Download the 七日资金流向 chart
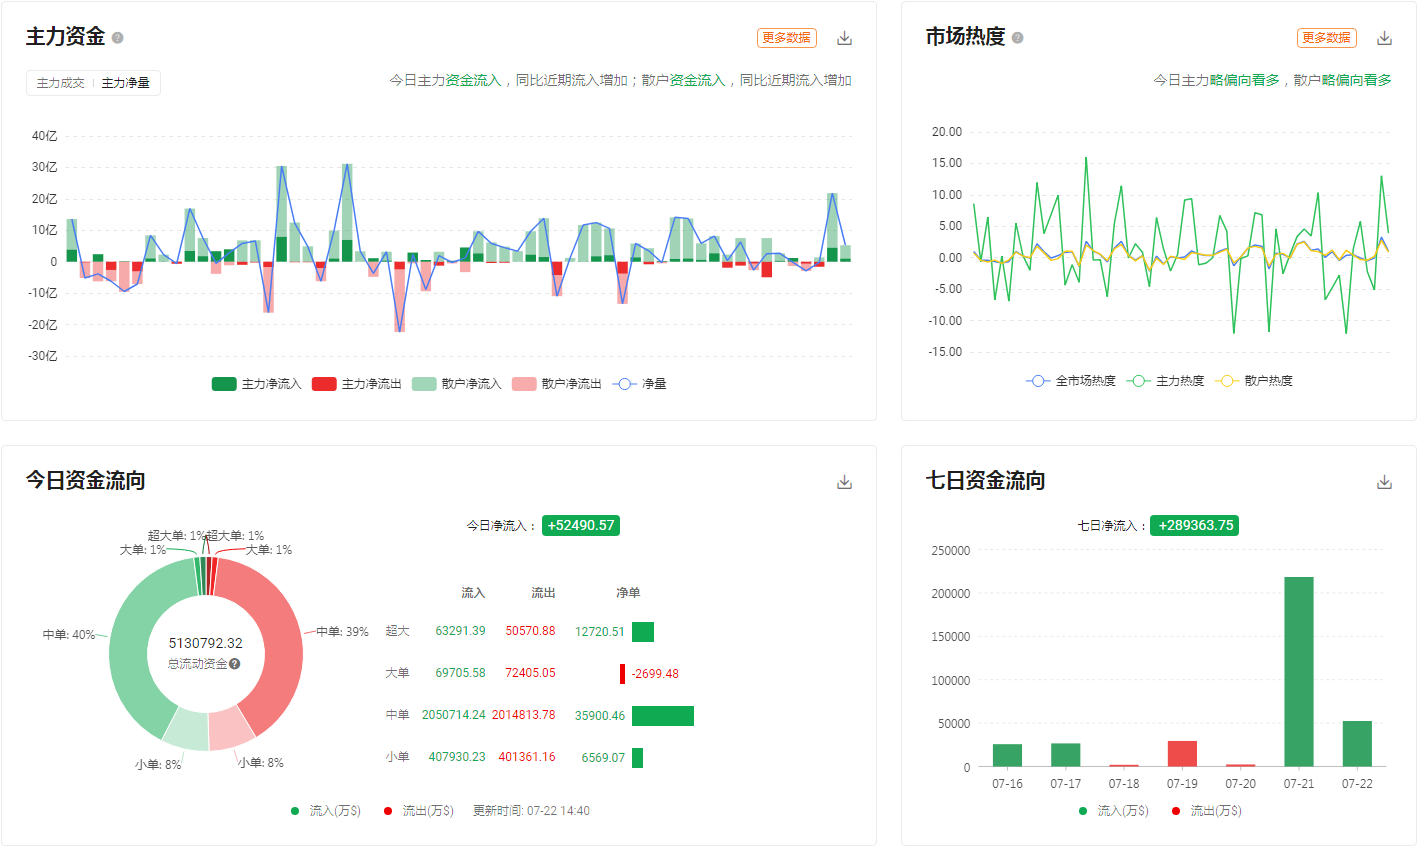The height and width of the screenshot is (849, 1420). coord(1384,482)
